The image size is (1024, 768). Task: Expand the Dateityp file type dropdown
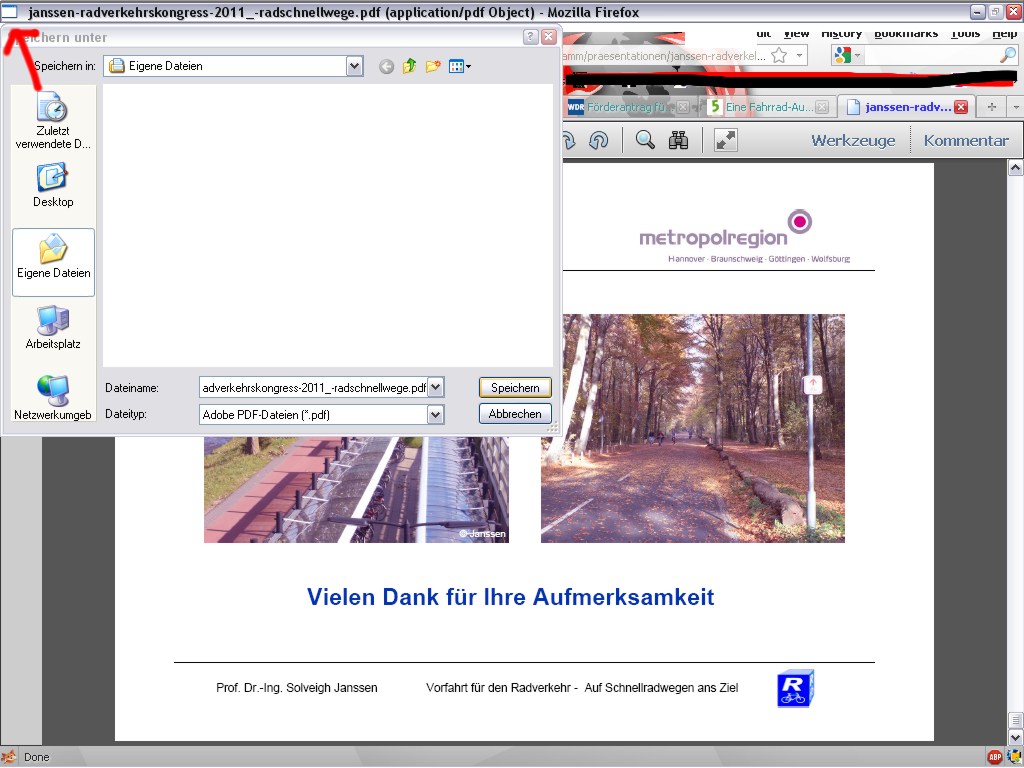(x=435, y=414)
